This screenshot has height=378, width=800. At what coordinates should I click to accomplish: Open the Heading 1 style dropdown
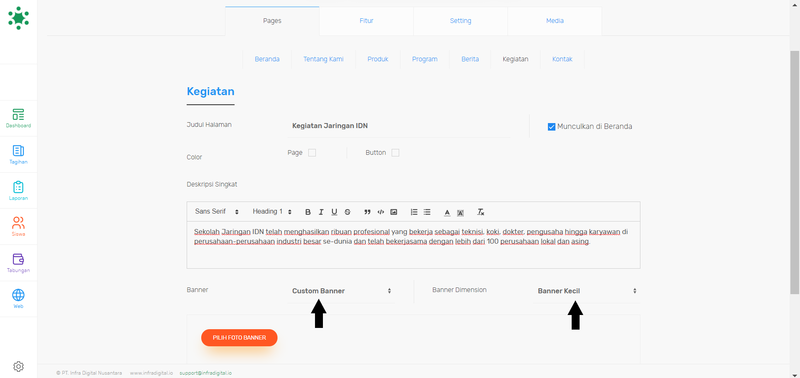pos(272,212)
